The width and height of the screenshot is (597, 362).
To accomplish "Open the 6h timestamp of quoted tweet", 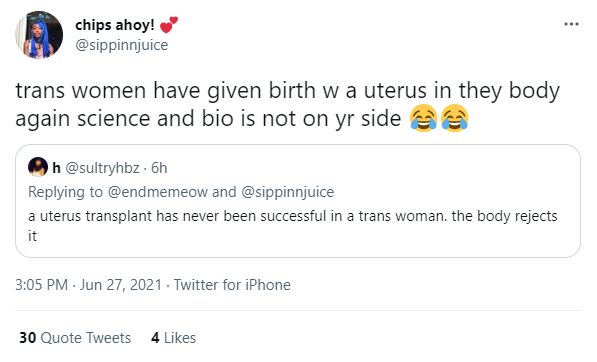I will tap(159, 168).
